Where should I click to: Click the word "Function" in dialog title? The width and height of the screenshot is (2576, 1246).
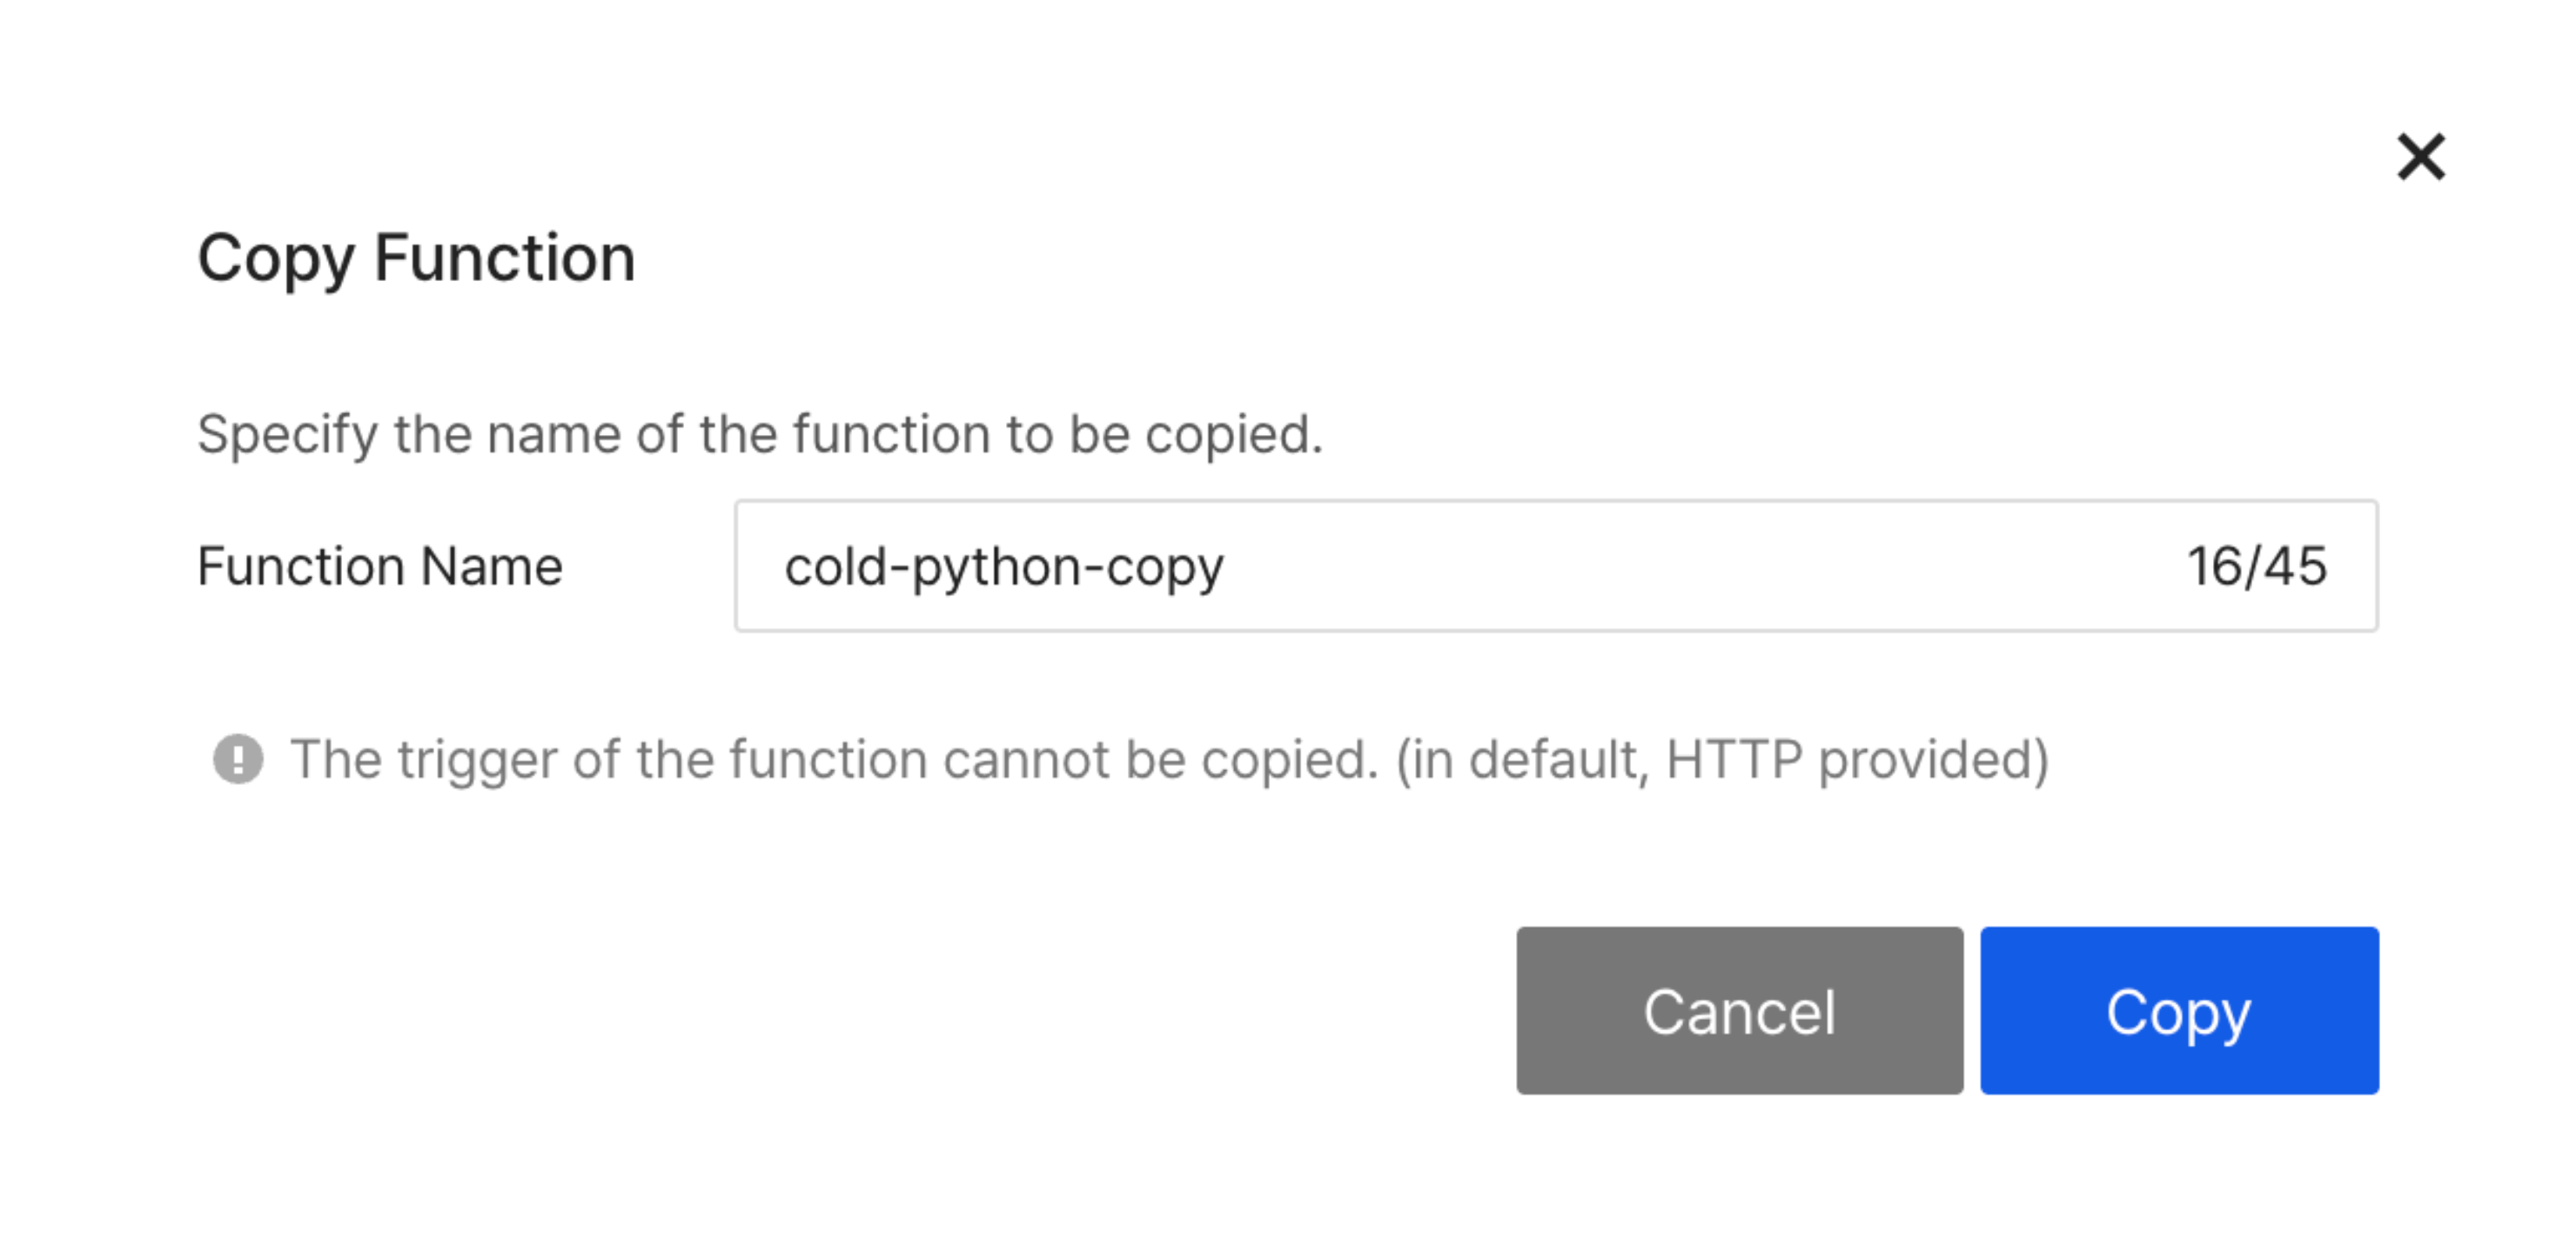tap(504, 258)
